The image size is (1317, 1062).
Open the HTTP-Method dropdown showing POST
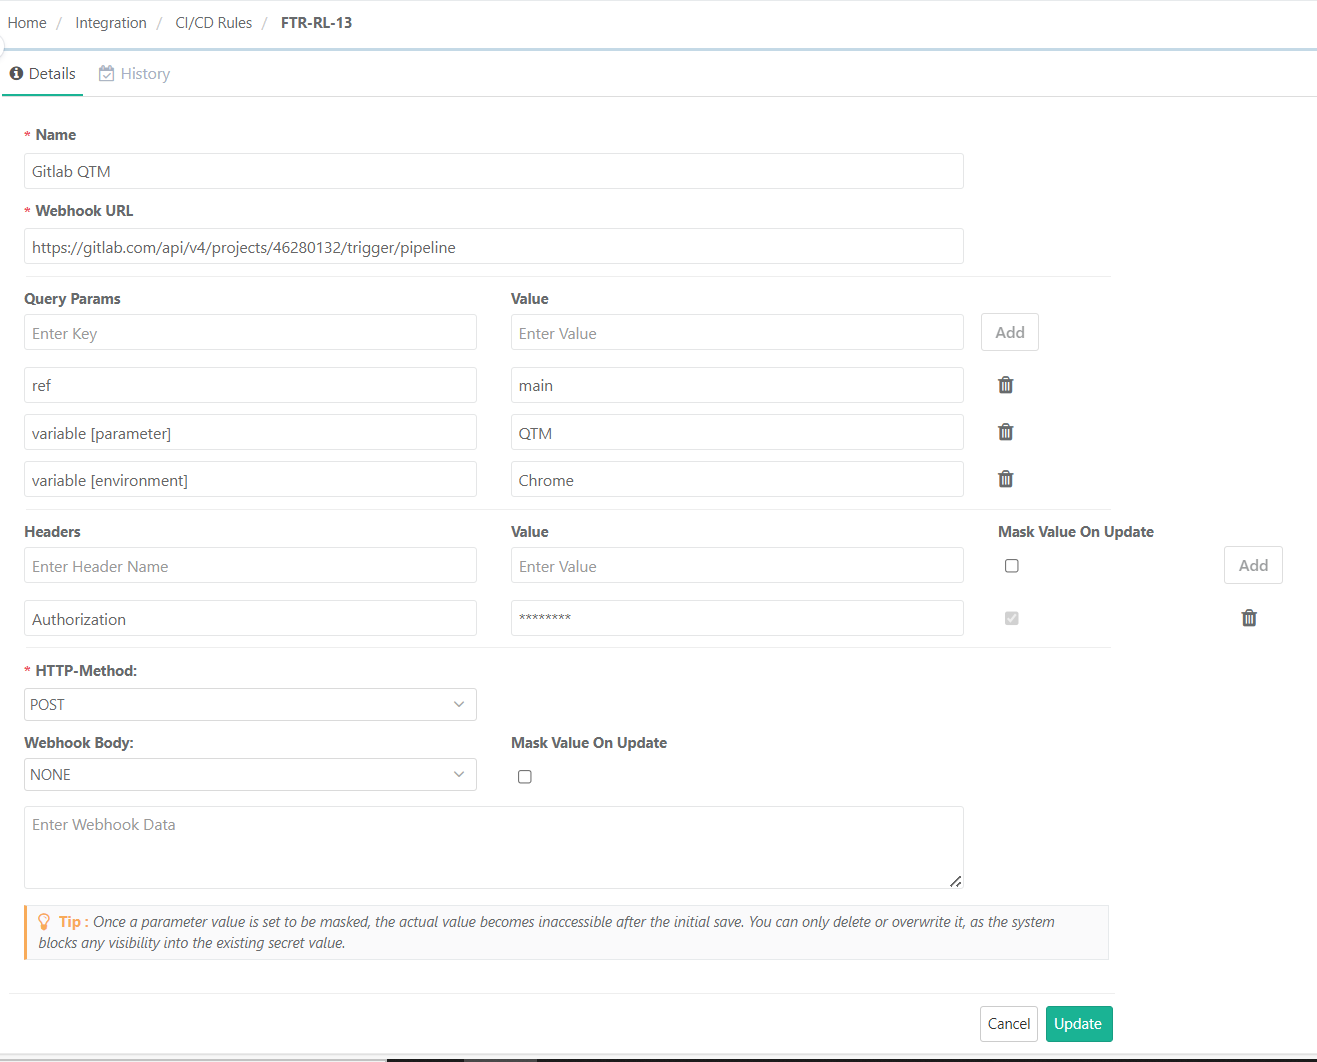click(250, 704)
